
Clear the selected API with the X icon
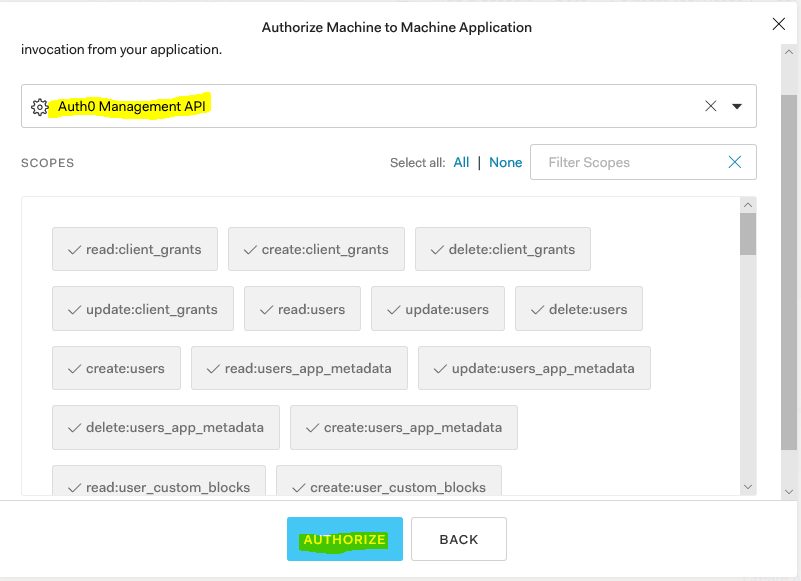pyautogui.click(x=711, y=106)
